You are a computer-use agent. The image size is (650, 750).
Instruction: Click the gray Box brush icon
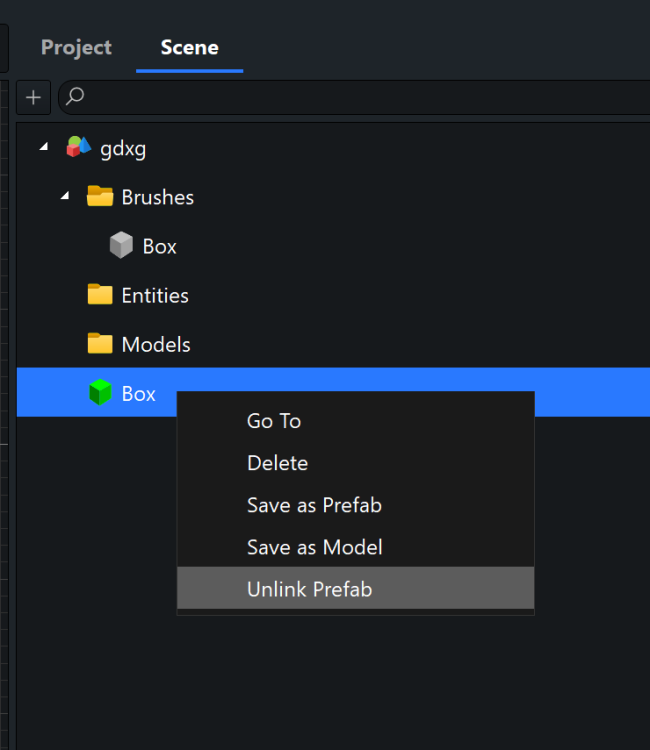(121, 246)
